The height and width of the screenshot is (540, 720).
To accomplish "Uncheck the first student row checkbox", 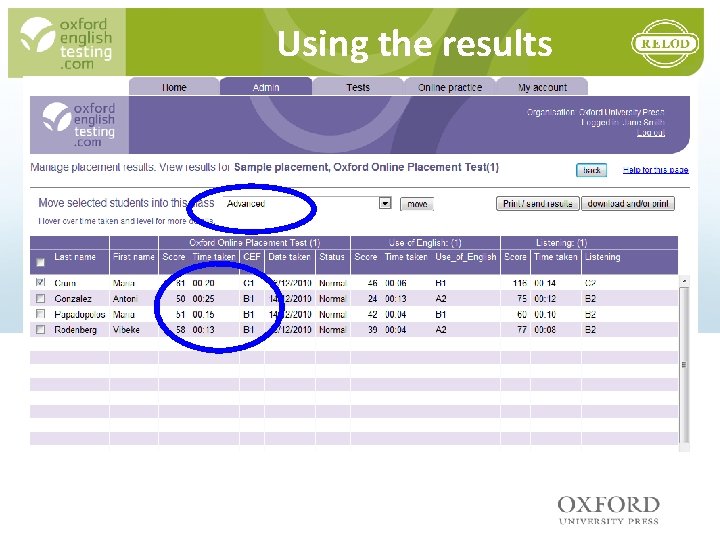I will (x=40, y=282).
